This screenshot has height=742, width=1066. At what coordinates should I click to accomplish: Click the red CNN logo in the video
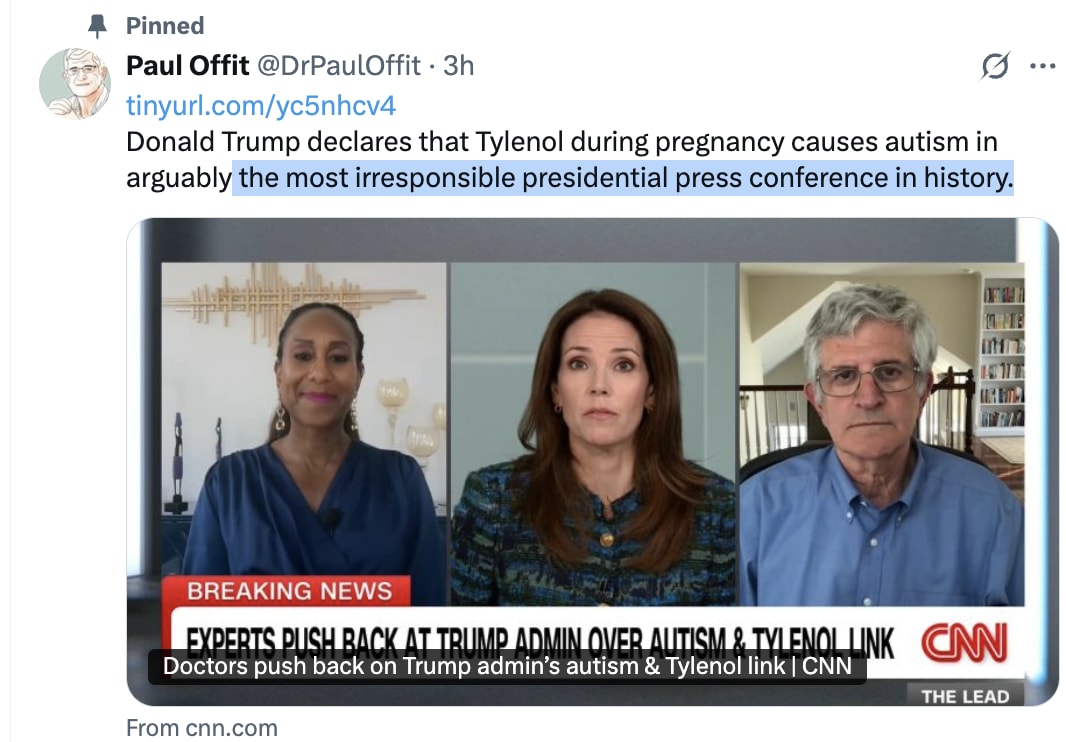pyautogui.click(x=964, y=643)
